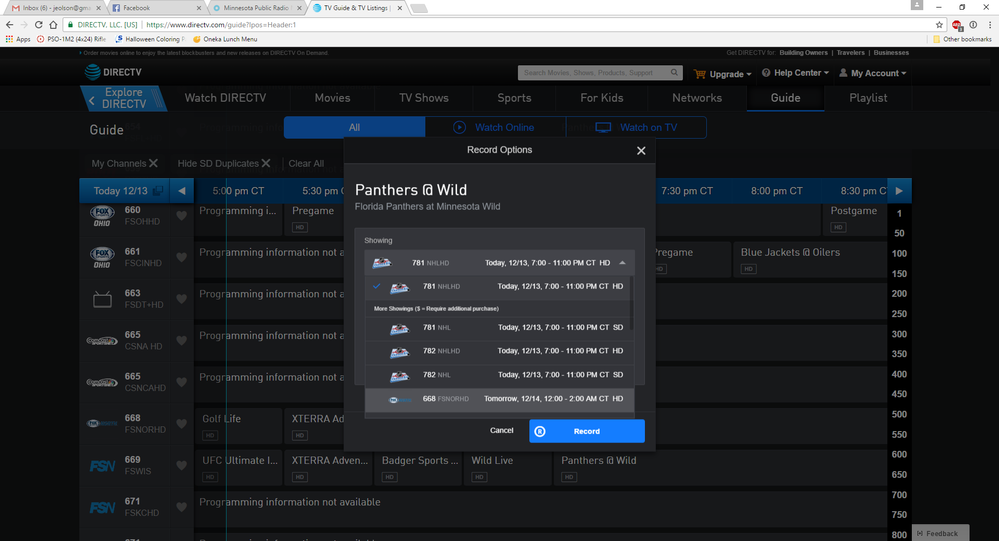This screenshot has width=999, height=541.
Task: Open the Help Center menu
Action: [795, 74]
